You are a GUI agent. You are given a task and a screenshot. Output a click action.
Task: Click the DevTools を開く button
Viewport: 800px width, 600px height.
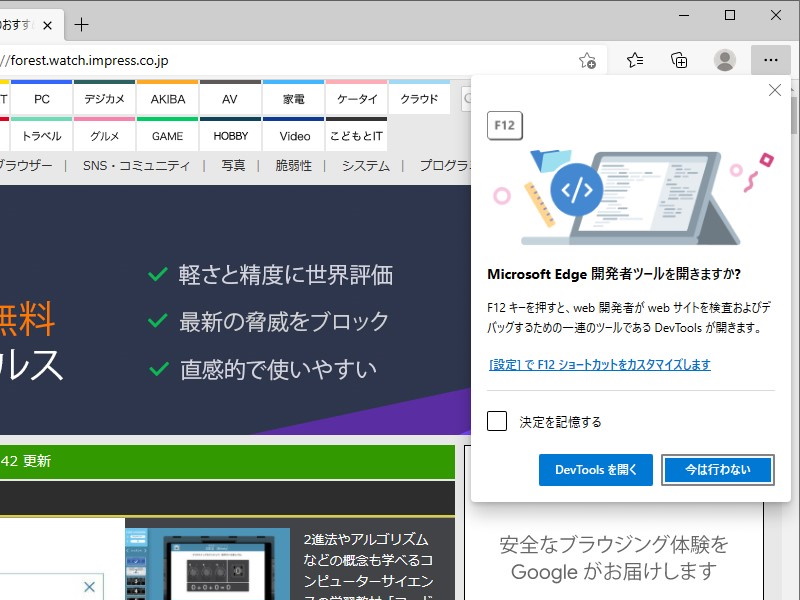[x=595, y=470]
